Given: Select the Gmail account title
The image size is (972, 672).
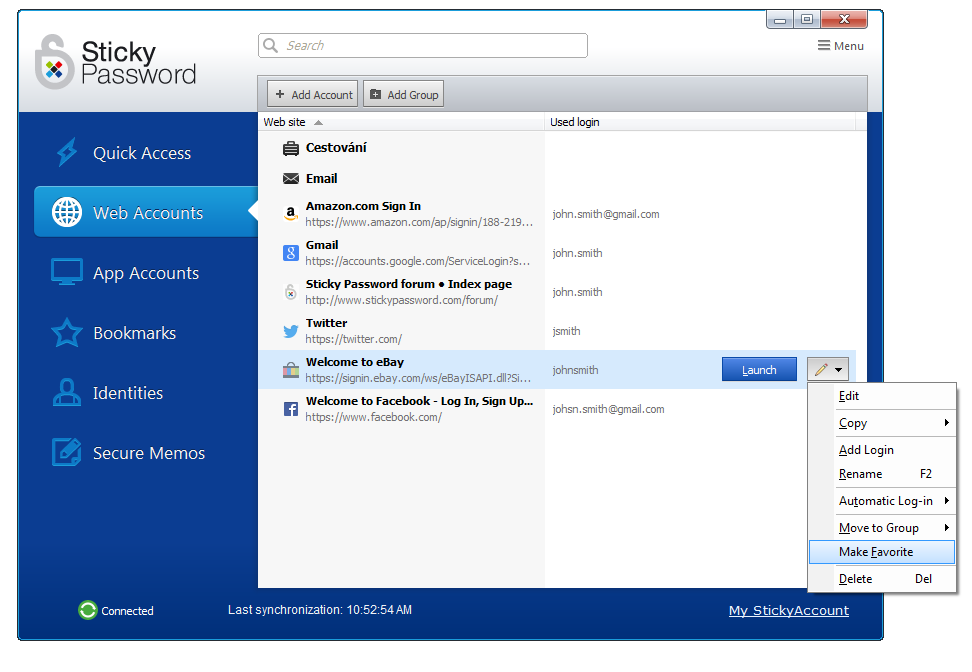Looking at the screenshot, I should click(x=322, y=245).
